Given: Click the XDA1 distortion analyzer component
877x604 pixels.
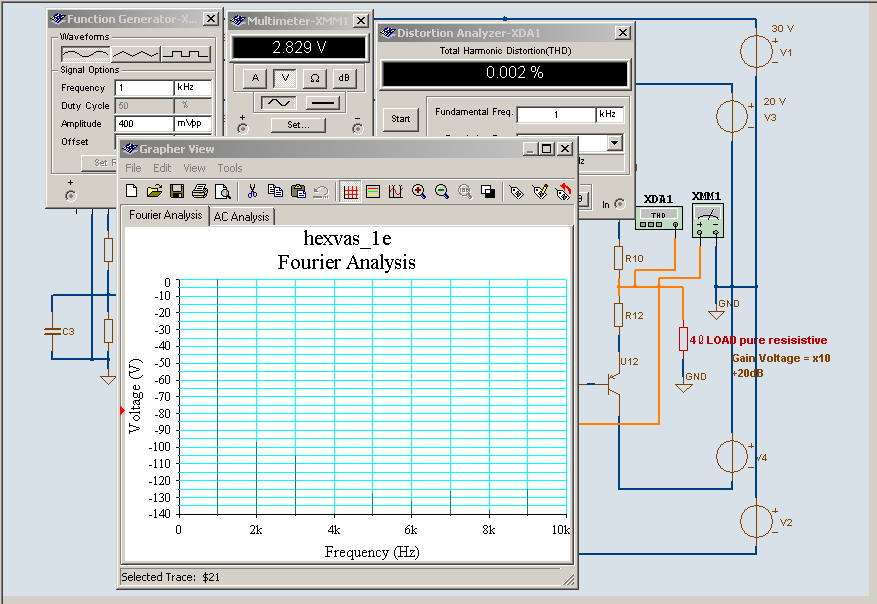Looking at the screenshot, I should point(659,218).
